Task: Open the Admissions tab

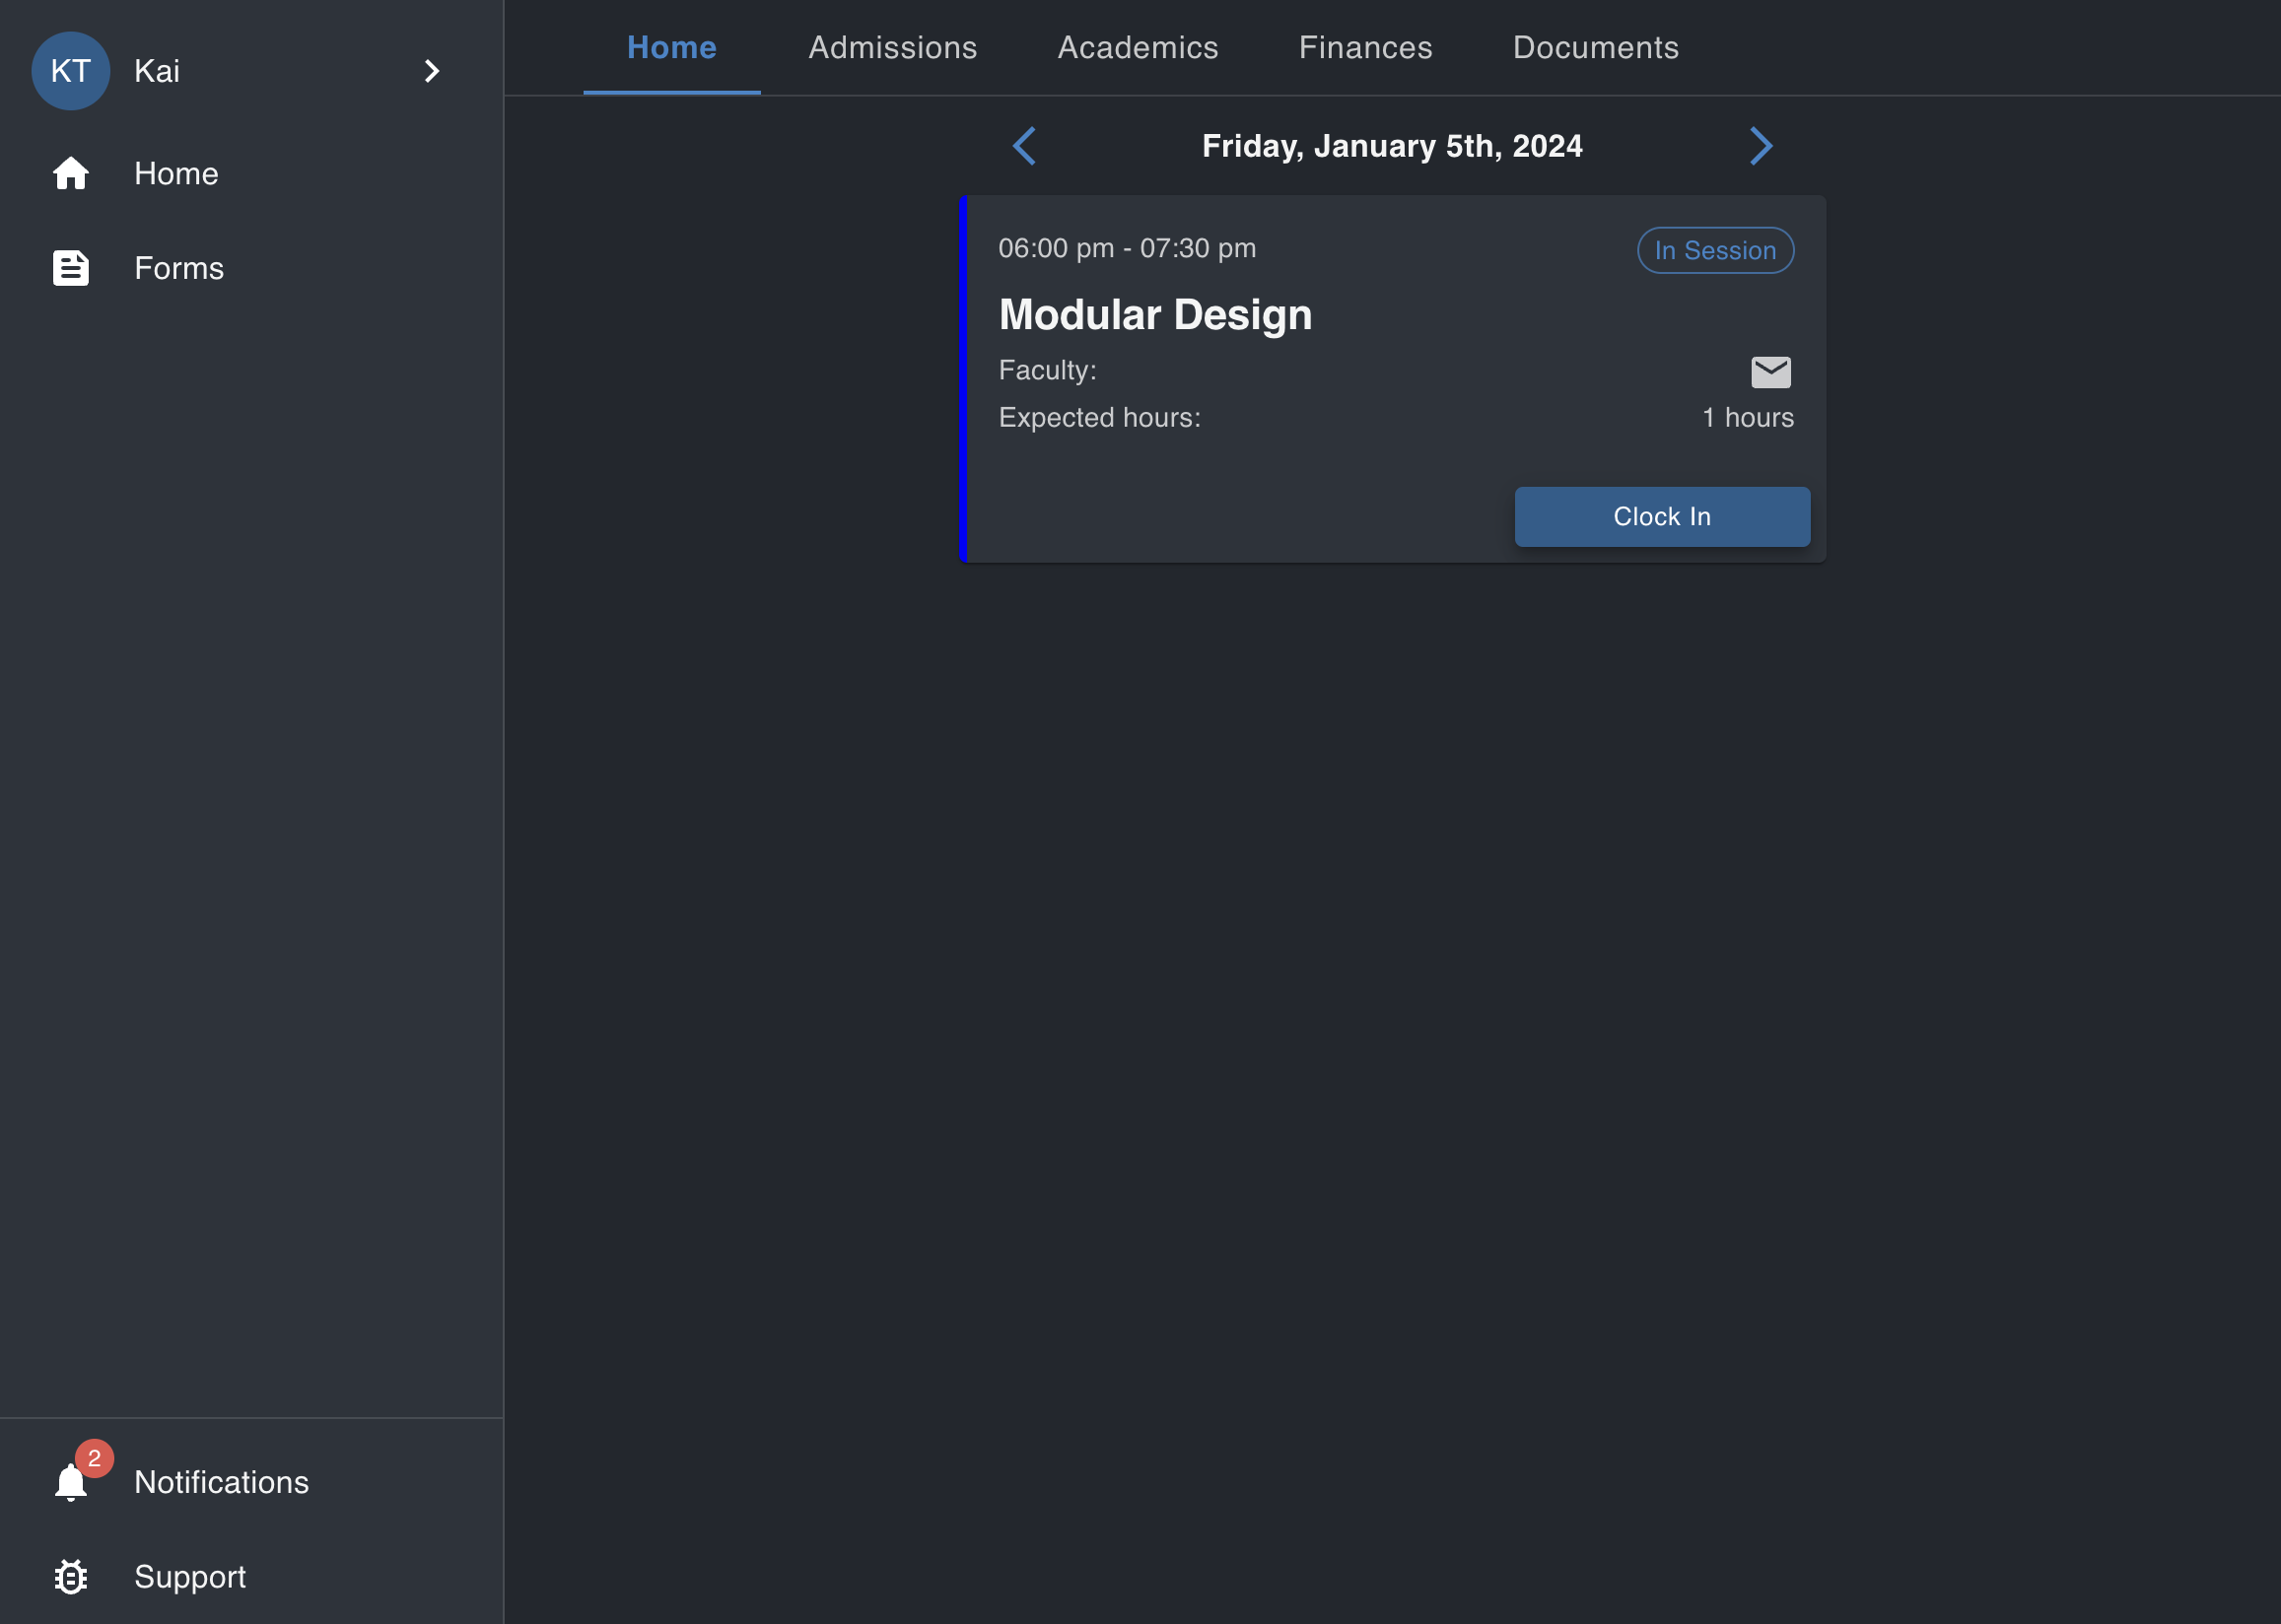Action: coord(893,48)
